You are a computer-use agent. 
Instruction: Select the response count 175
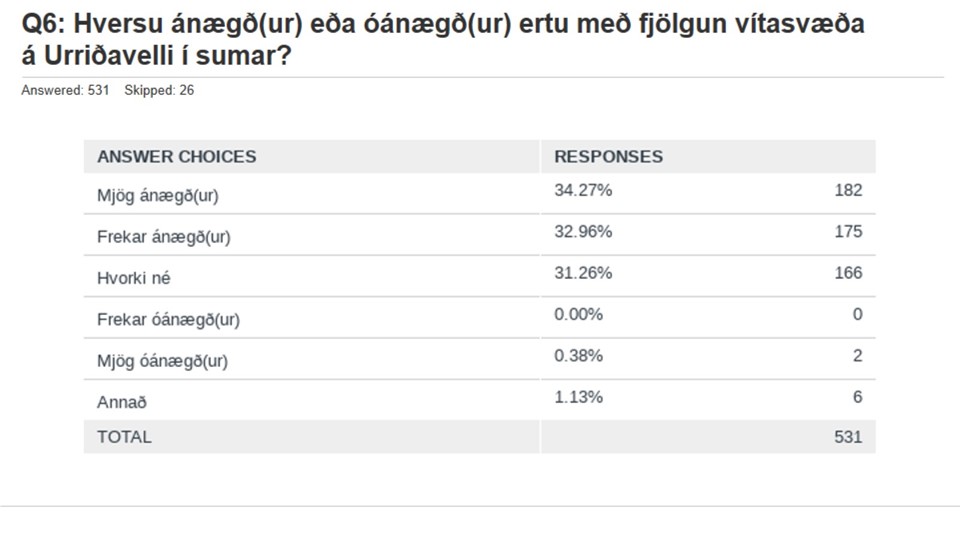[849, 231]
